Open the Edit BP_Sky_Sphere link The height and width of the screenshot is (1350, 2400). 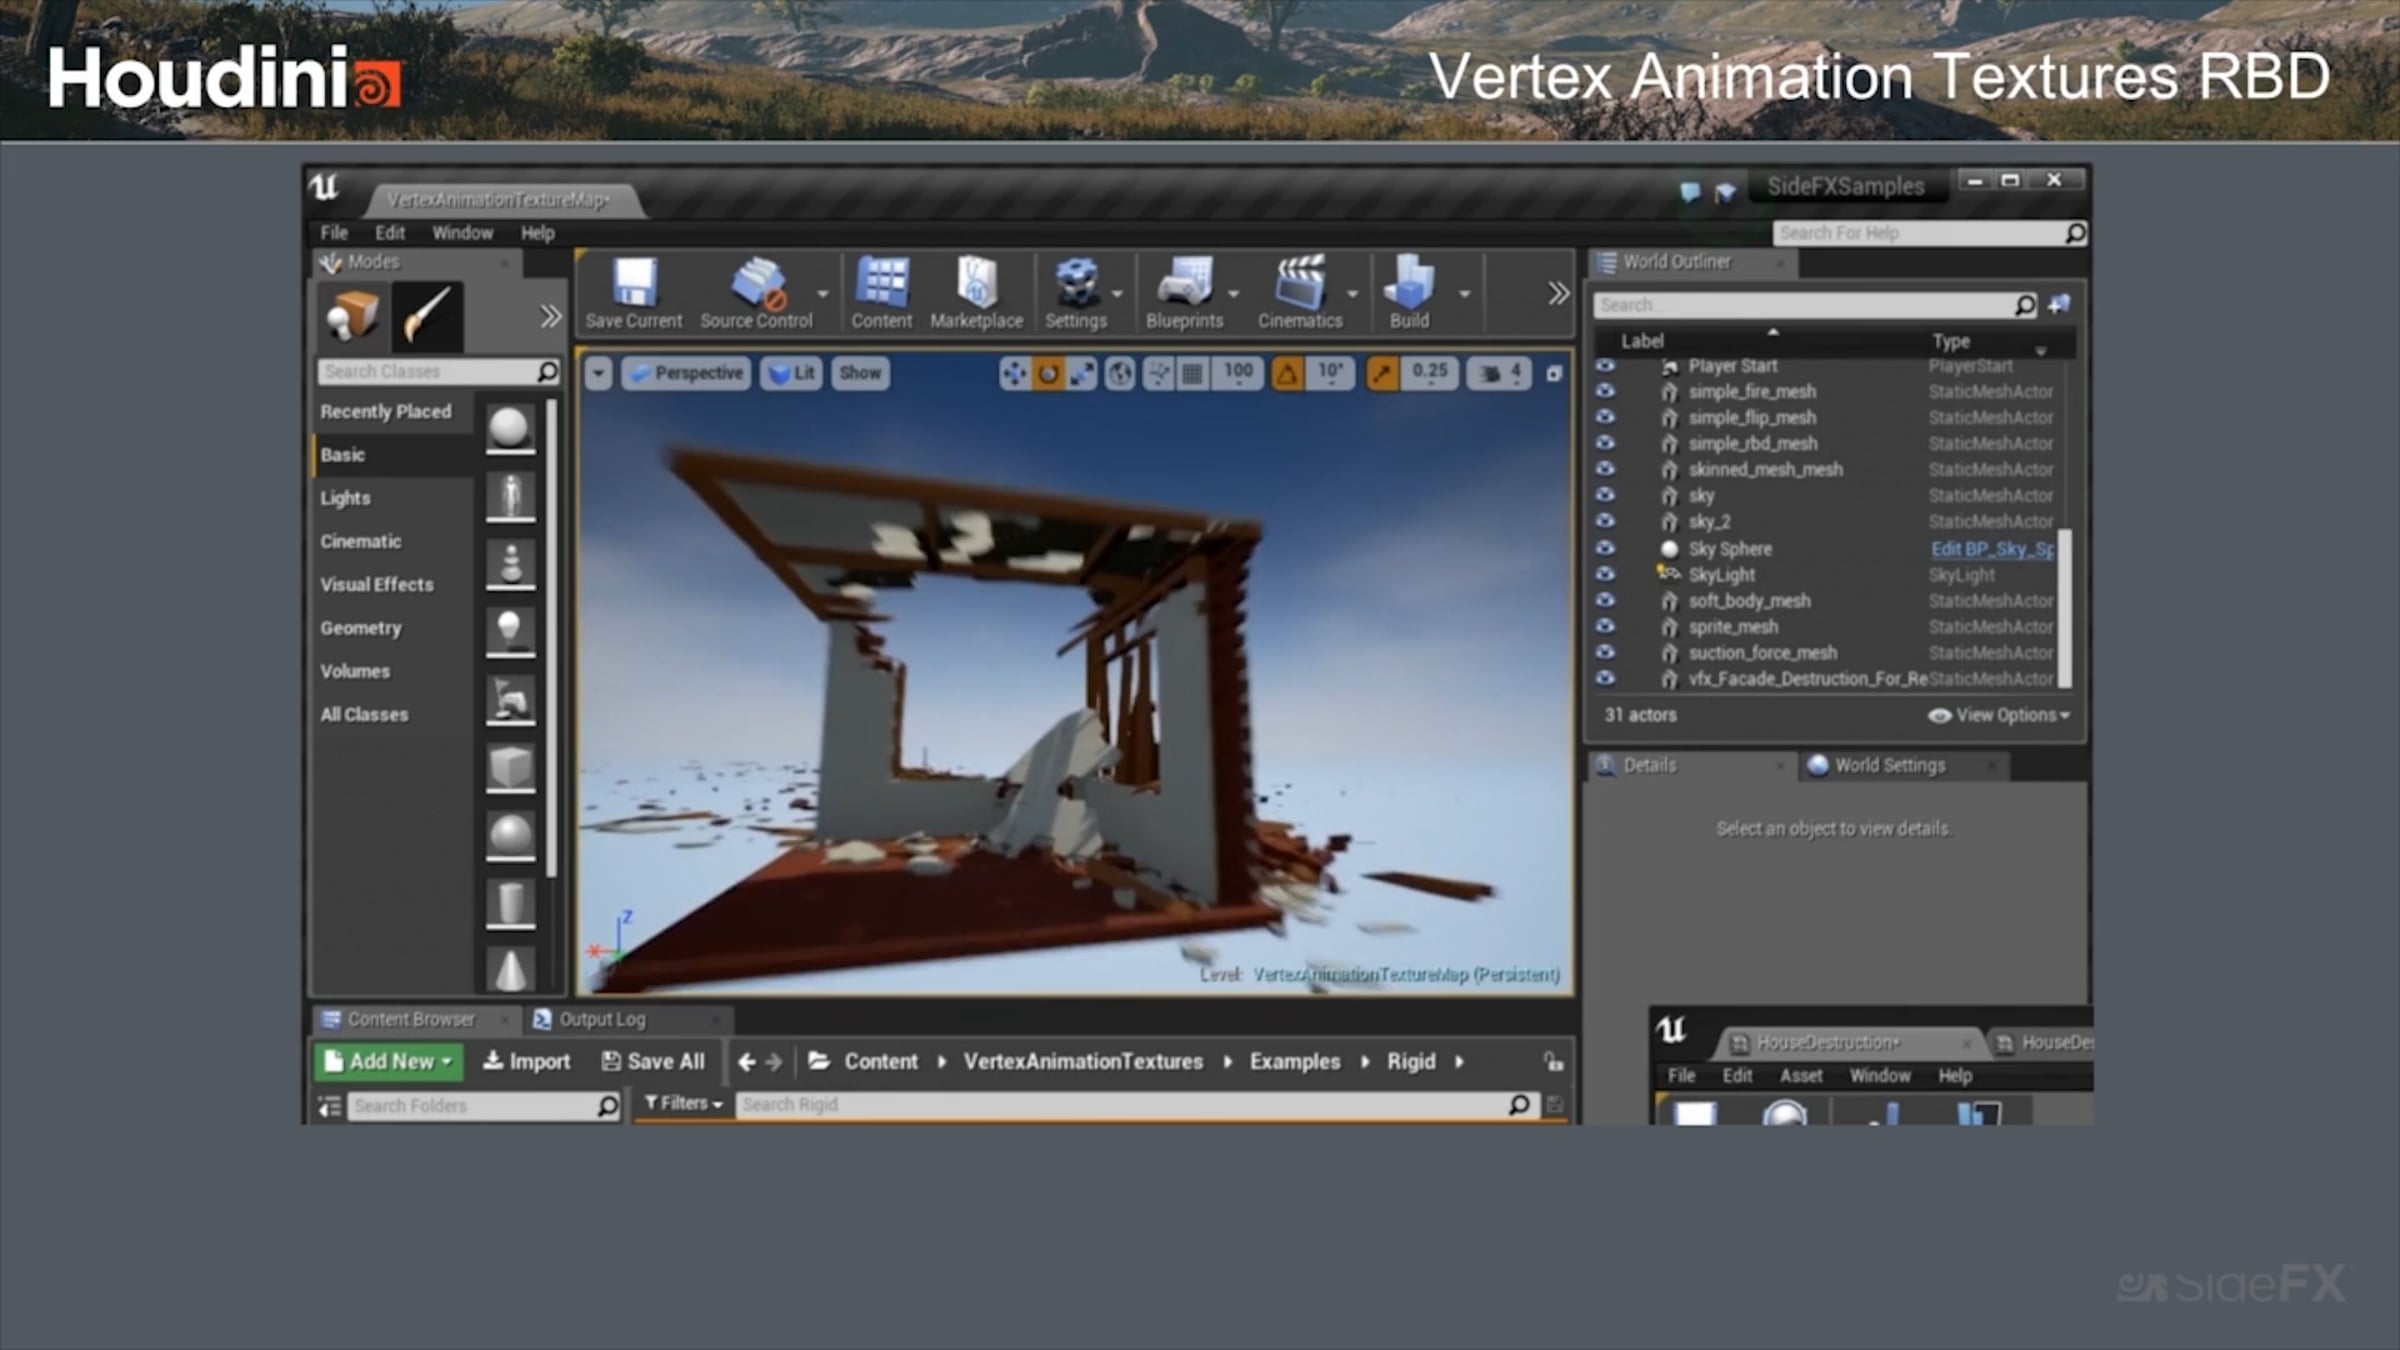click(x=1992, y=549)
